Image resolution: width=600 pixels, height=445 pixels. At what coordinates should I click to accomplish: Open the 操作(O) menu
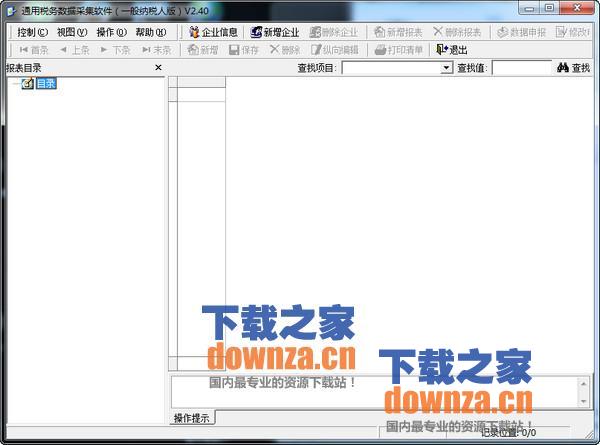point(112,33)
